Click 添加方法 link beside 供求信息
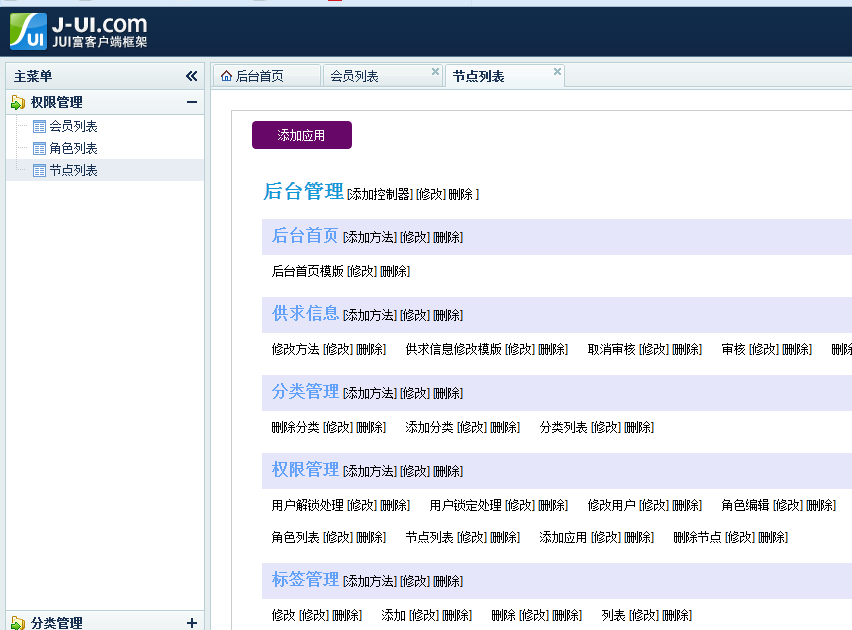The width and height of the screenshot is (852, 630). click(369, 315)
